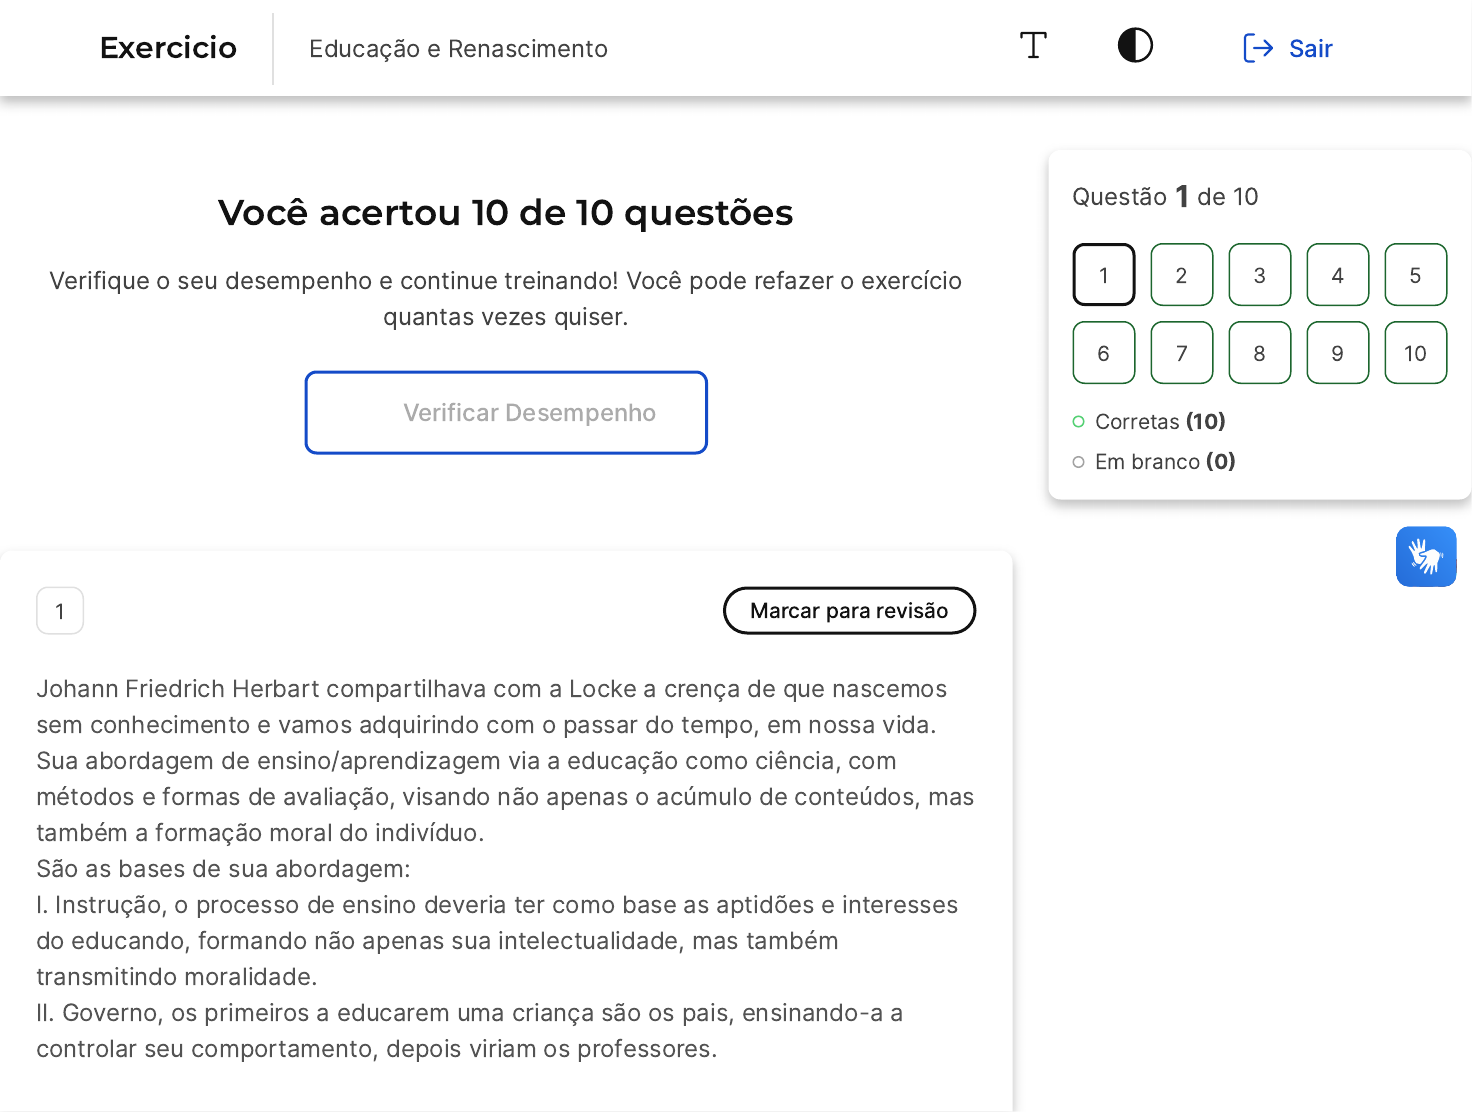Open the sign language accessibility widget
This screenshot has height=1112, width=1472.
click(x=1425, y=556)
